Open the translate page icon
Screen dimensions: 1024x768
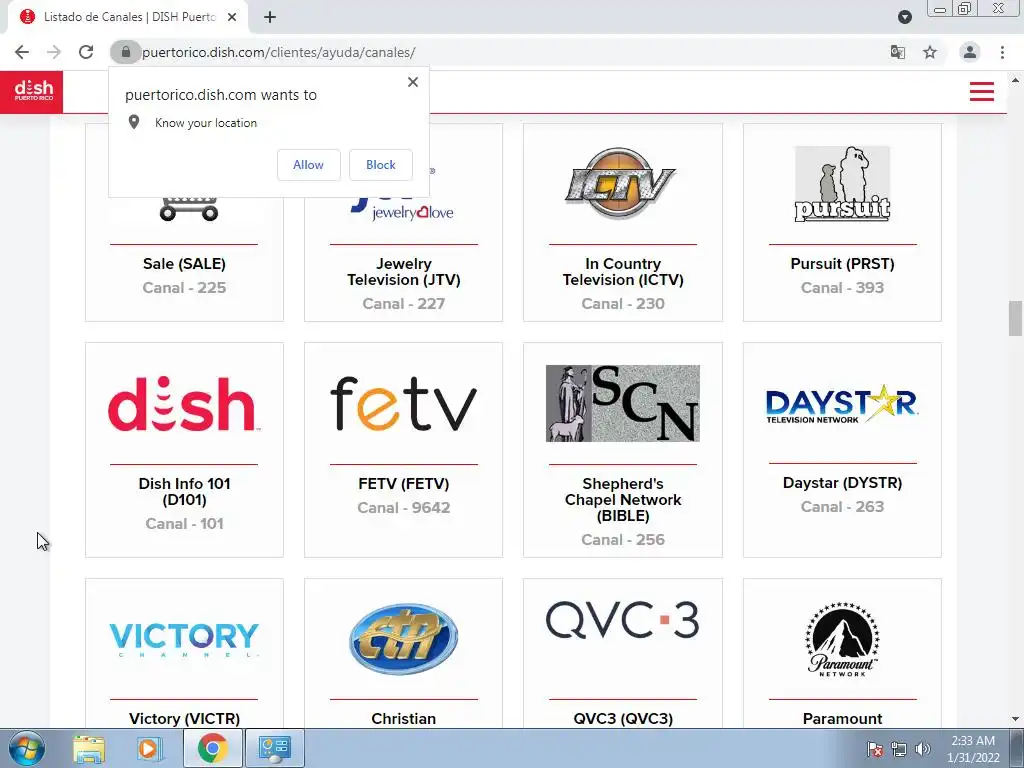tap(898, 52)
